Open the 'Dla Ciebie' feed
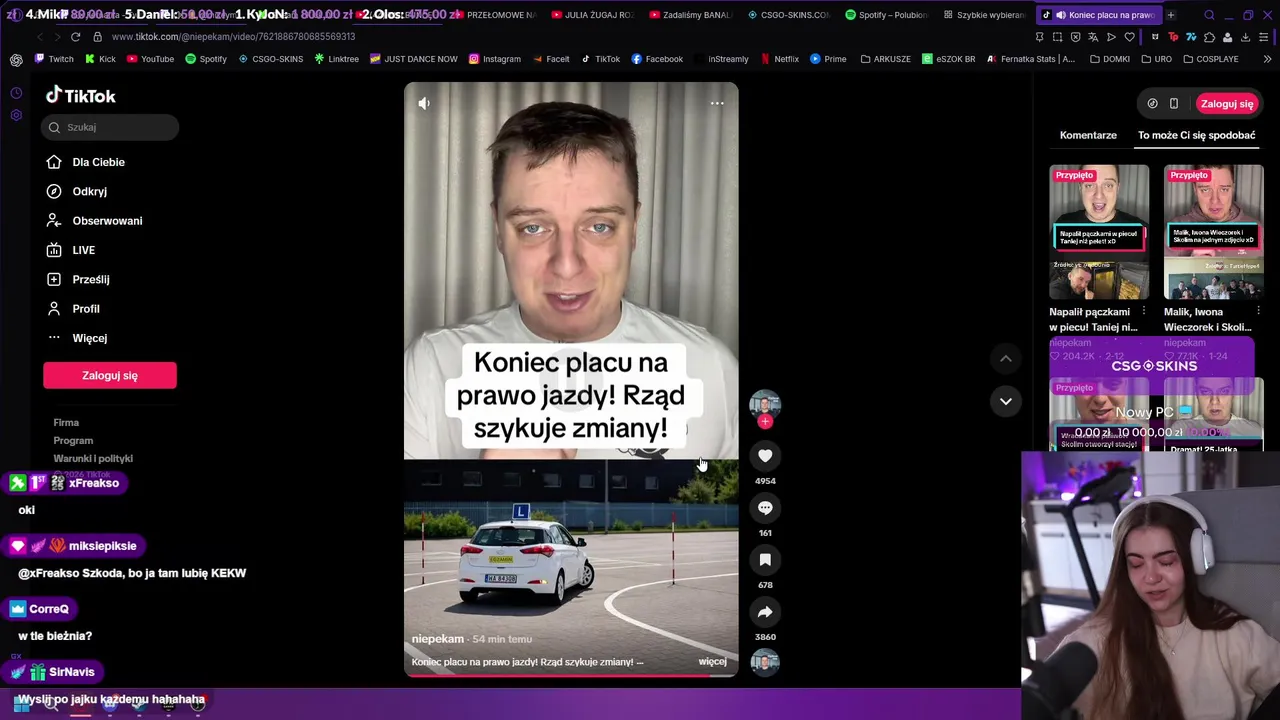Viewport: 1280px width, 720px height. (x=98, y=162)
